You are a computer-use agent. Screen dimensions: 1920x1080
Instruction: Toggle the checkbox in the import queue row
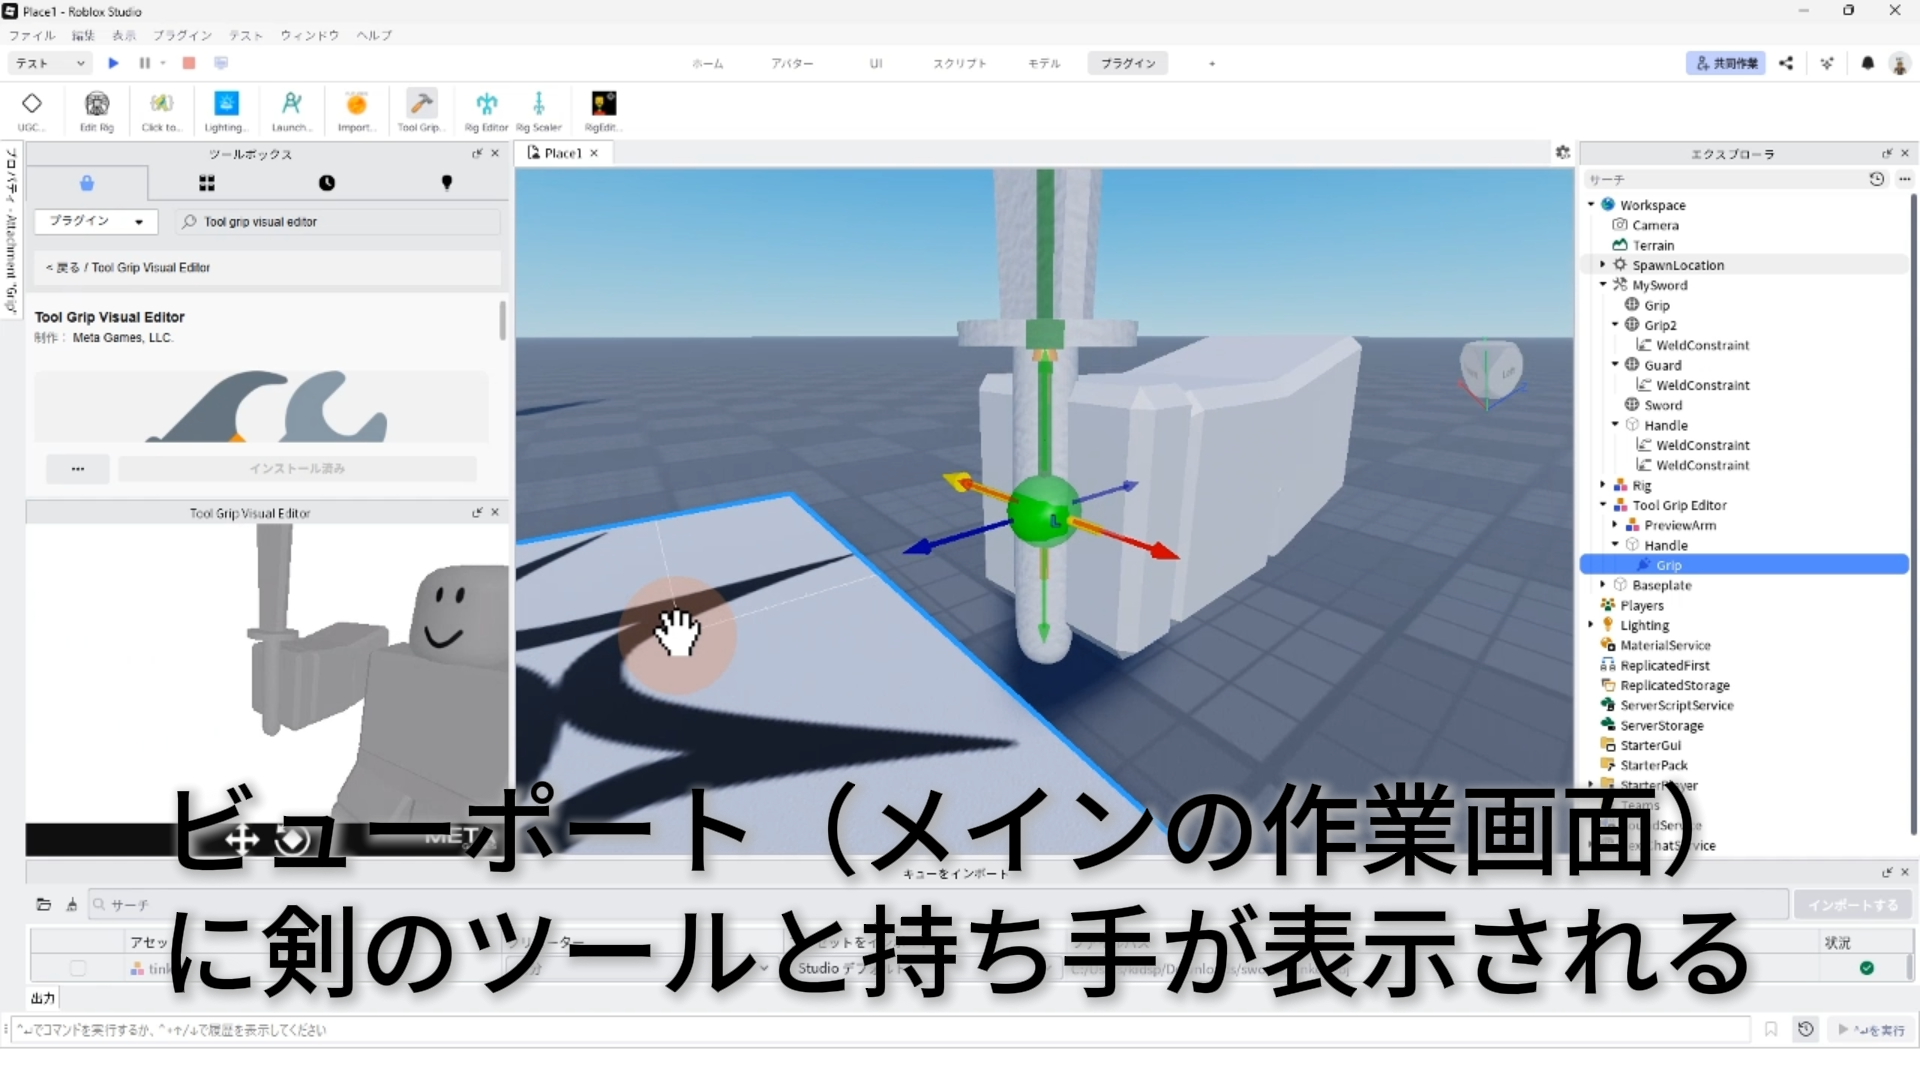pyautogui.click(x=77, y=968)
